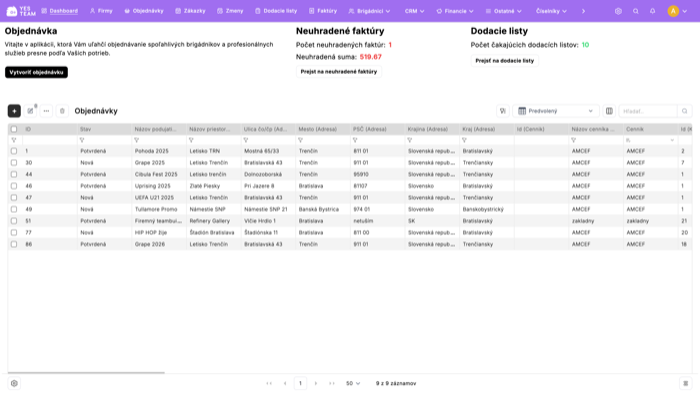Click the edit selected order icon

(30, 111)
